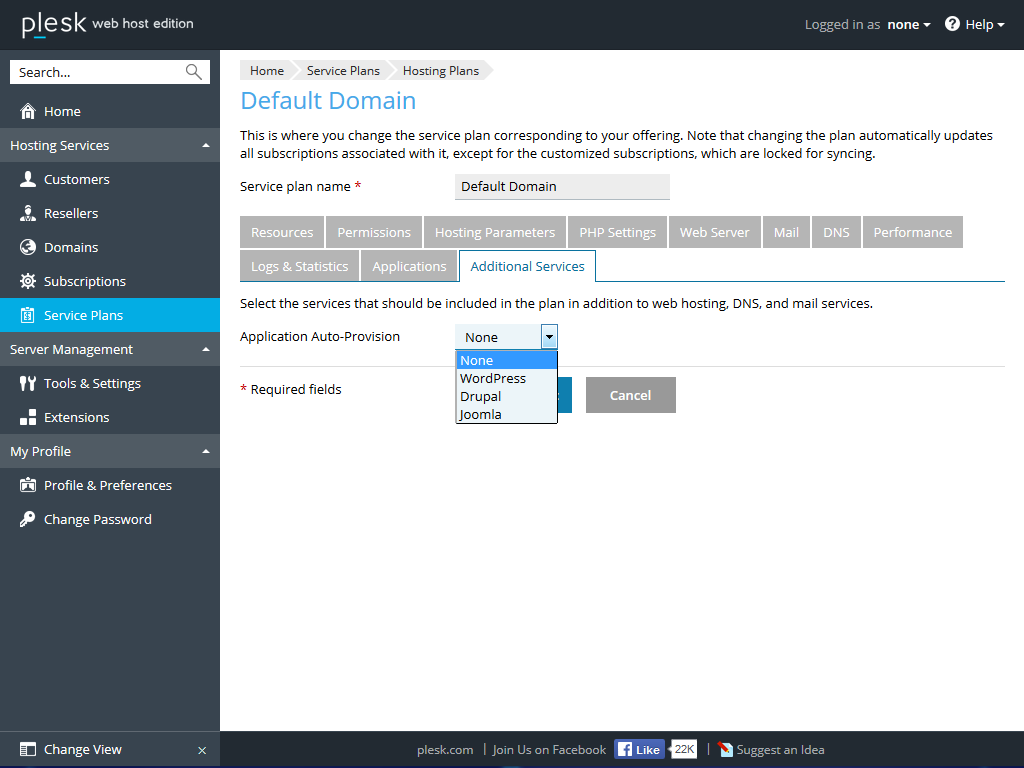Open the Hosting Parameters tab

(494, 232)
